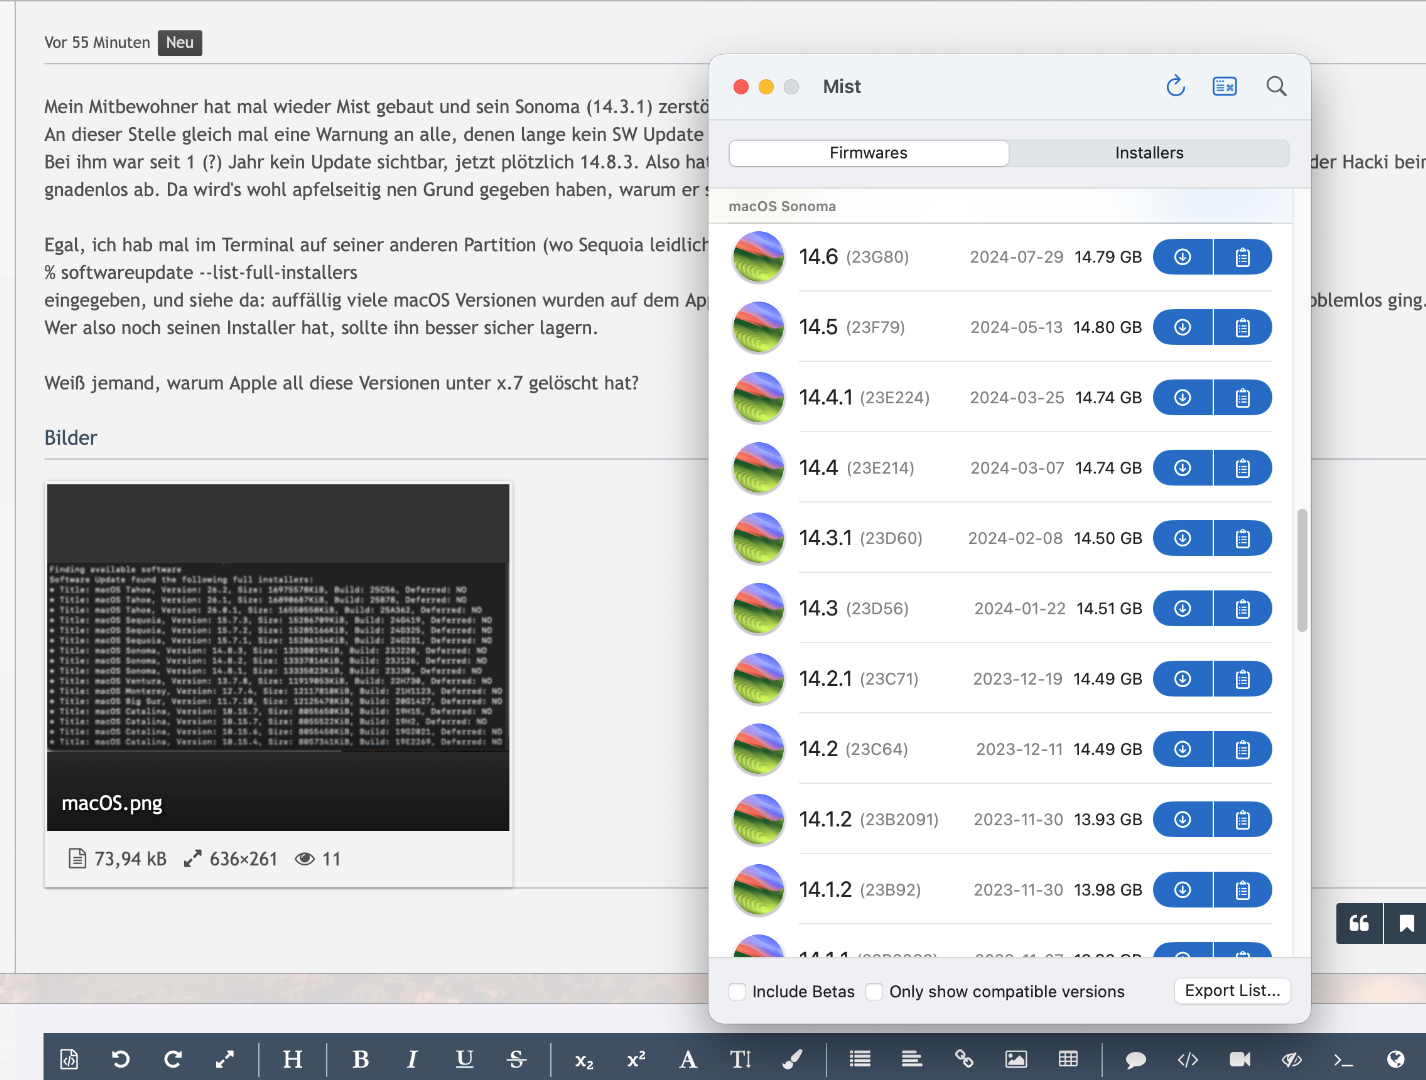This screenshot has height=1080, width=1426.
Task: Toggle underline formatting in the editor
Action: [465, 1059]
